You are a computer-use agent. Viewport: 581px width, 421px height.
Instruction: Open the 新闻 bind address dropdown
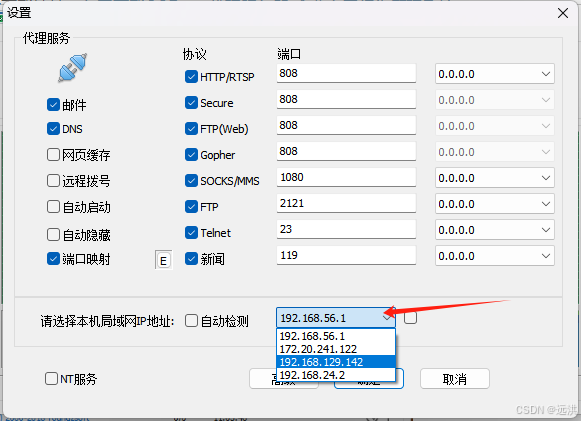(495, 256)
